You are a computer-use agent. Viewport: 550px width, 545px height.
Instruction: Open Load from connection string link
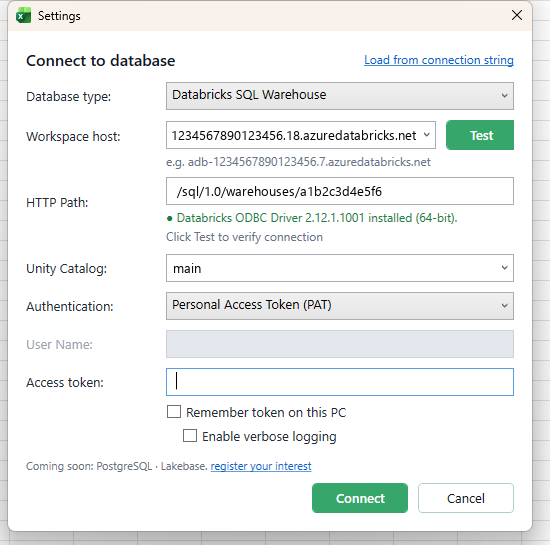coord(439,60)
